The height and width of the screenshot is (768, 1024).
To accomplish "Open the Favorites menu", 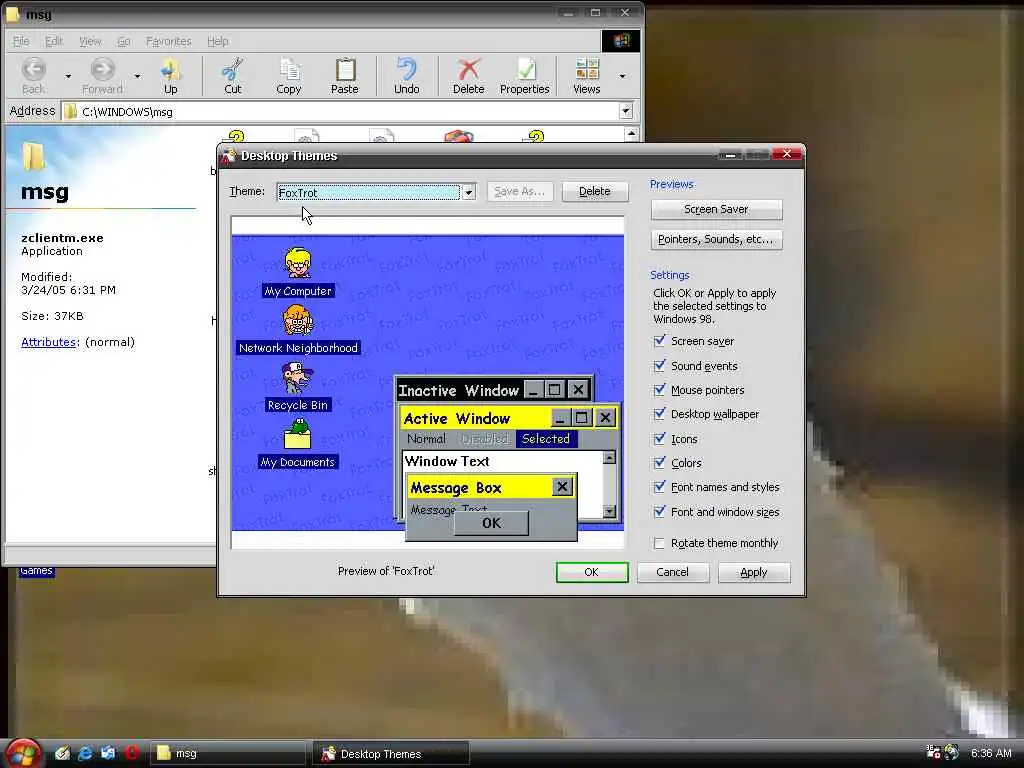I will pyautogui.click(x=168, y=41).
